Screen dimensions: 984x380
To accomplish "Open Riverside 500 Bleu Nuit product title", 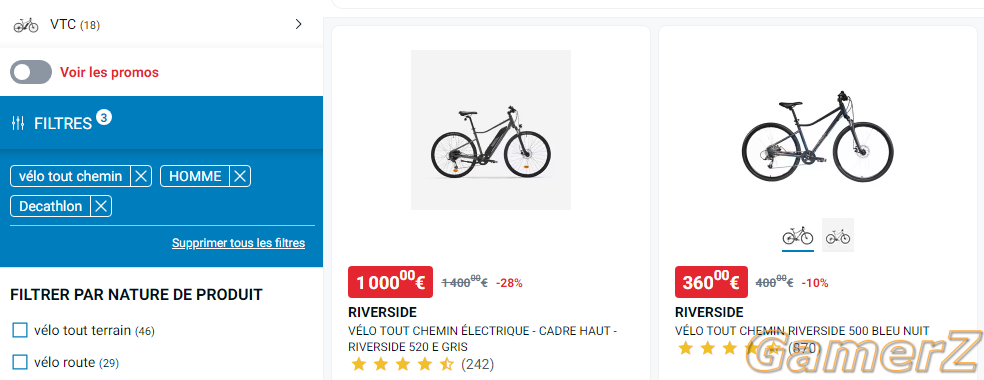I will [802, 331].
